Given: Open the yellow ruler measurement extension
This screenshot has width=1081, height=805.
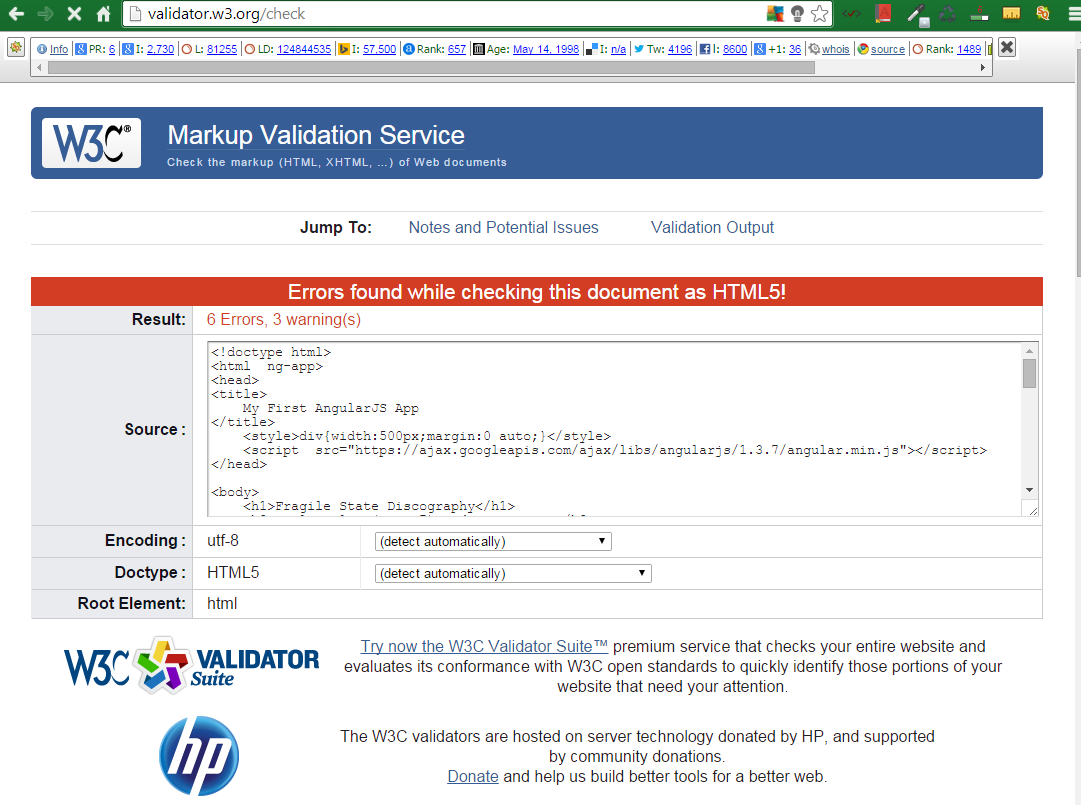Looking at the screenshot, I should click(1011, 13).
